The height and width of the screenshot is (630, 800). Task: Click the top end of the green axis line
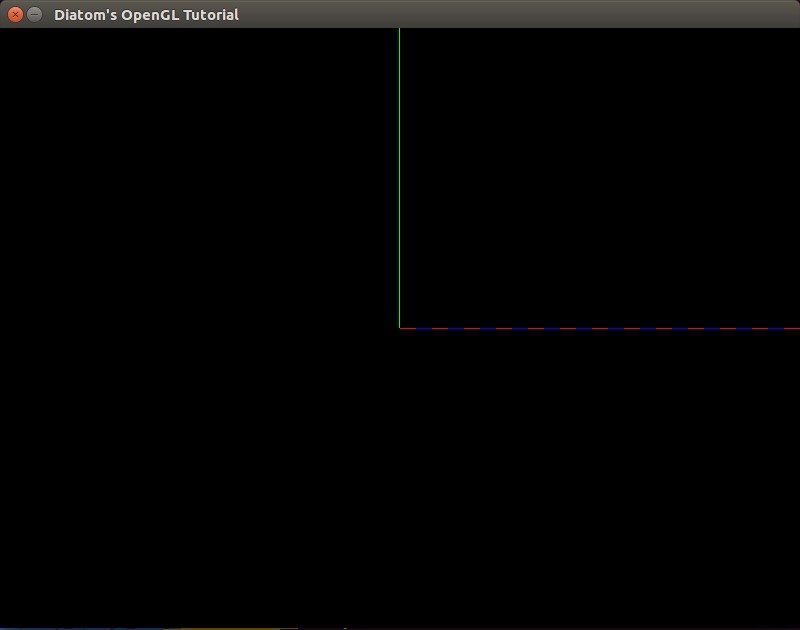(x=399, y=30)
